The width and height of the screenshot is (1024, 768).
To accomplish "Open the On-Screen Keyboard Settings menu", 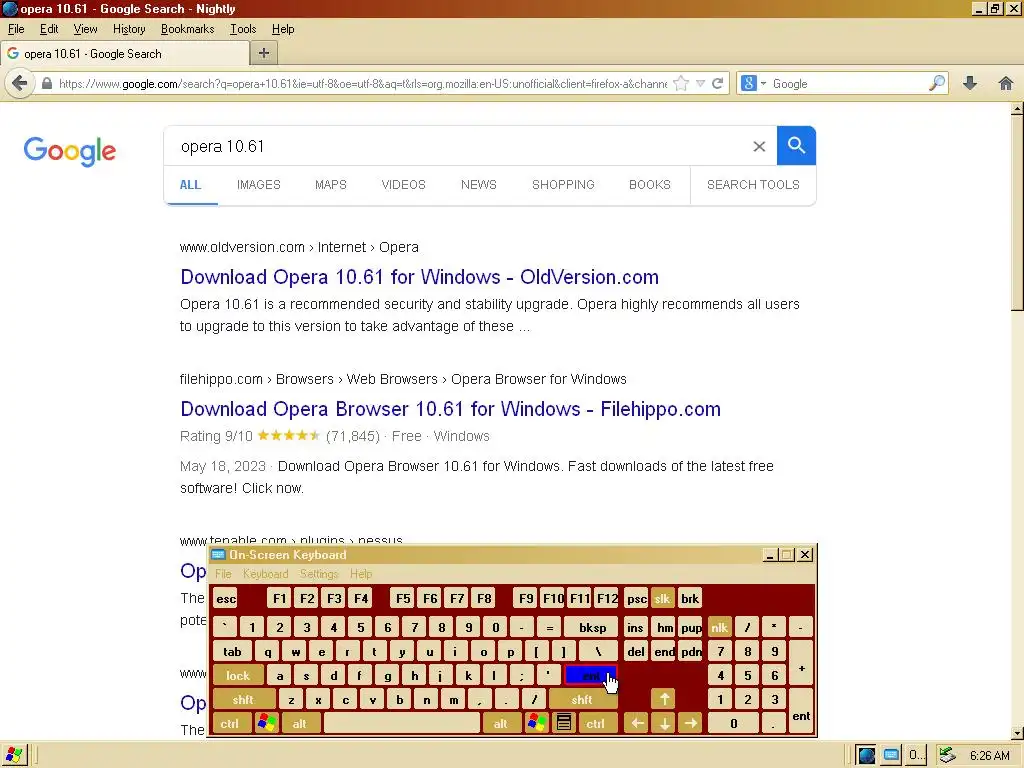I will point(319,573).
